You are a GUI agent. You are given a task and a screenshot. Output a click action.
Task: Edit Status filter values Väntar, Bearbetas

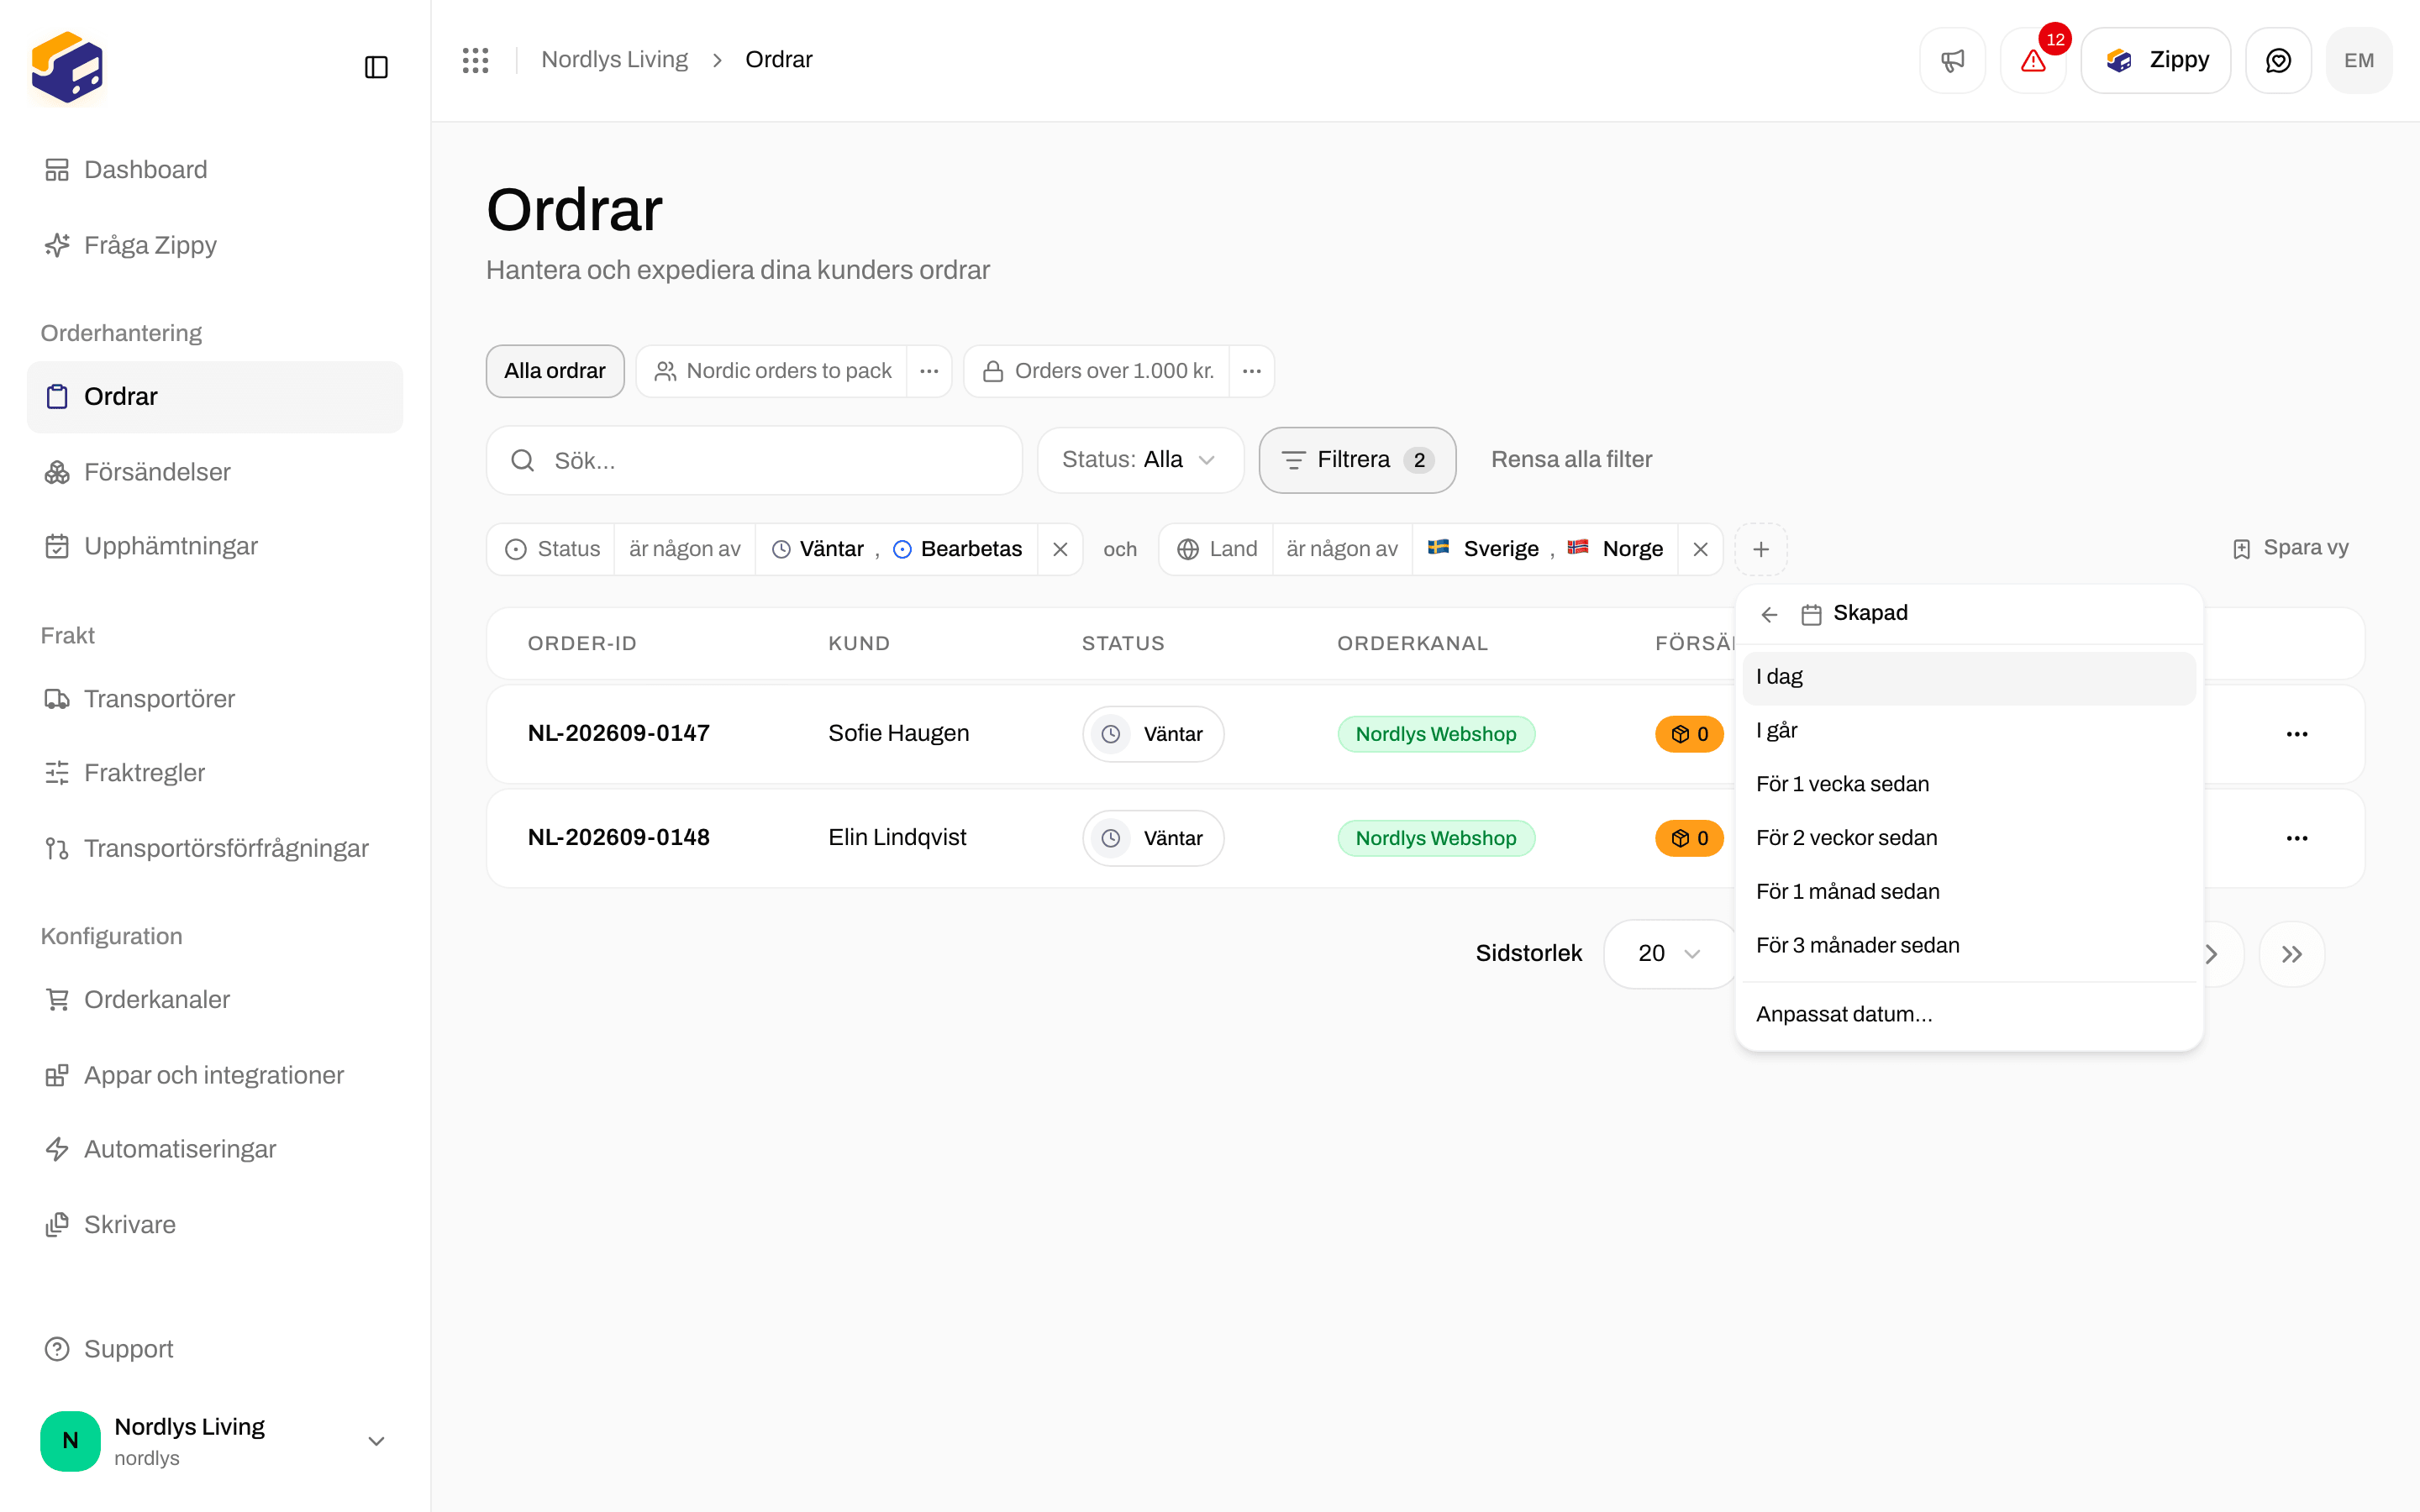pyautogui.click(x=897, y=549)
